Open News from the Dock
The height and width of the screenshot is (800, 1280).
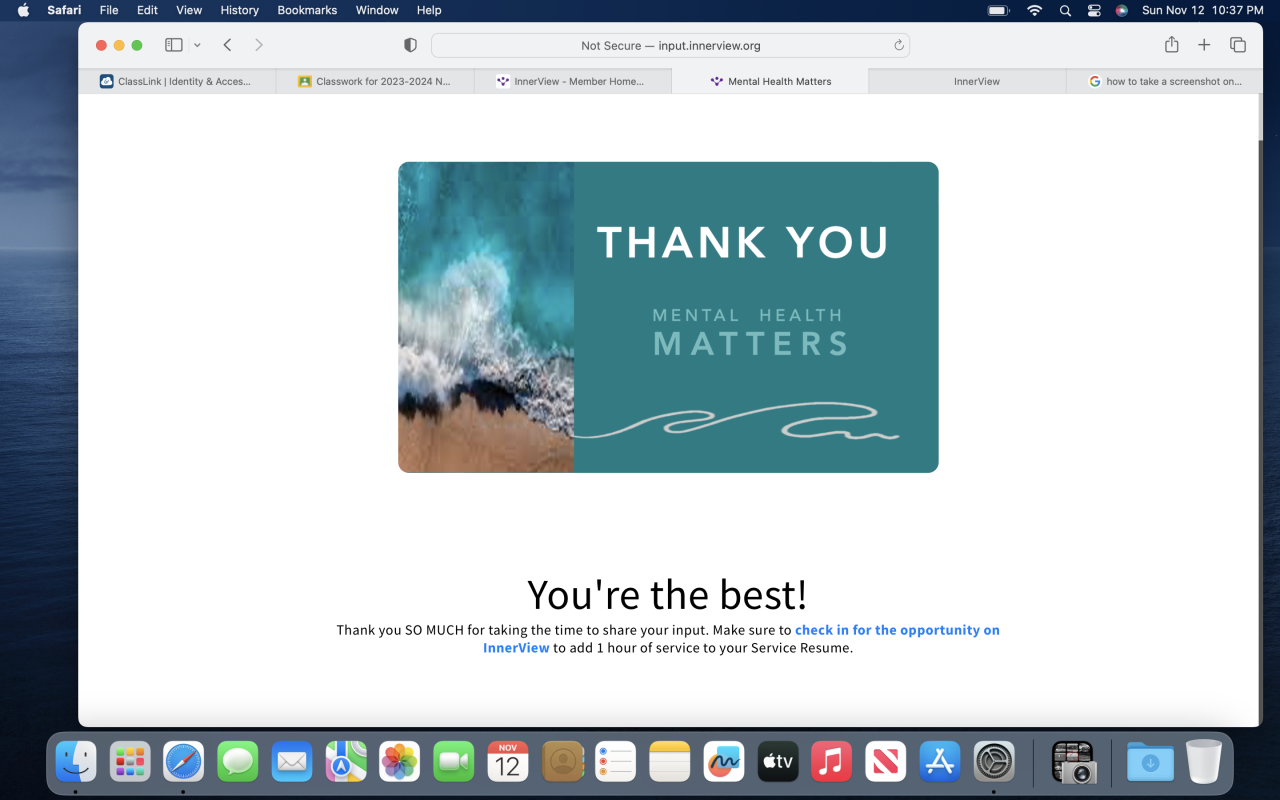[x=886, y=762]
